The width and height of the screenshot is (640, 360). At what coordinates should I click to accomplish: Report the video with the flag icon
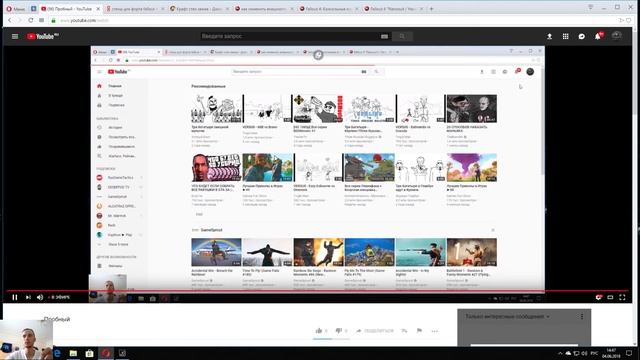[x=419, y=331]
